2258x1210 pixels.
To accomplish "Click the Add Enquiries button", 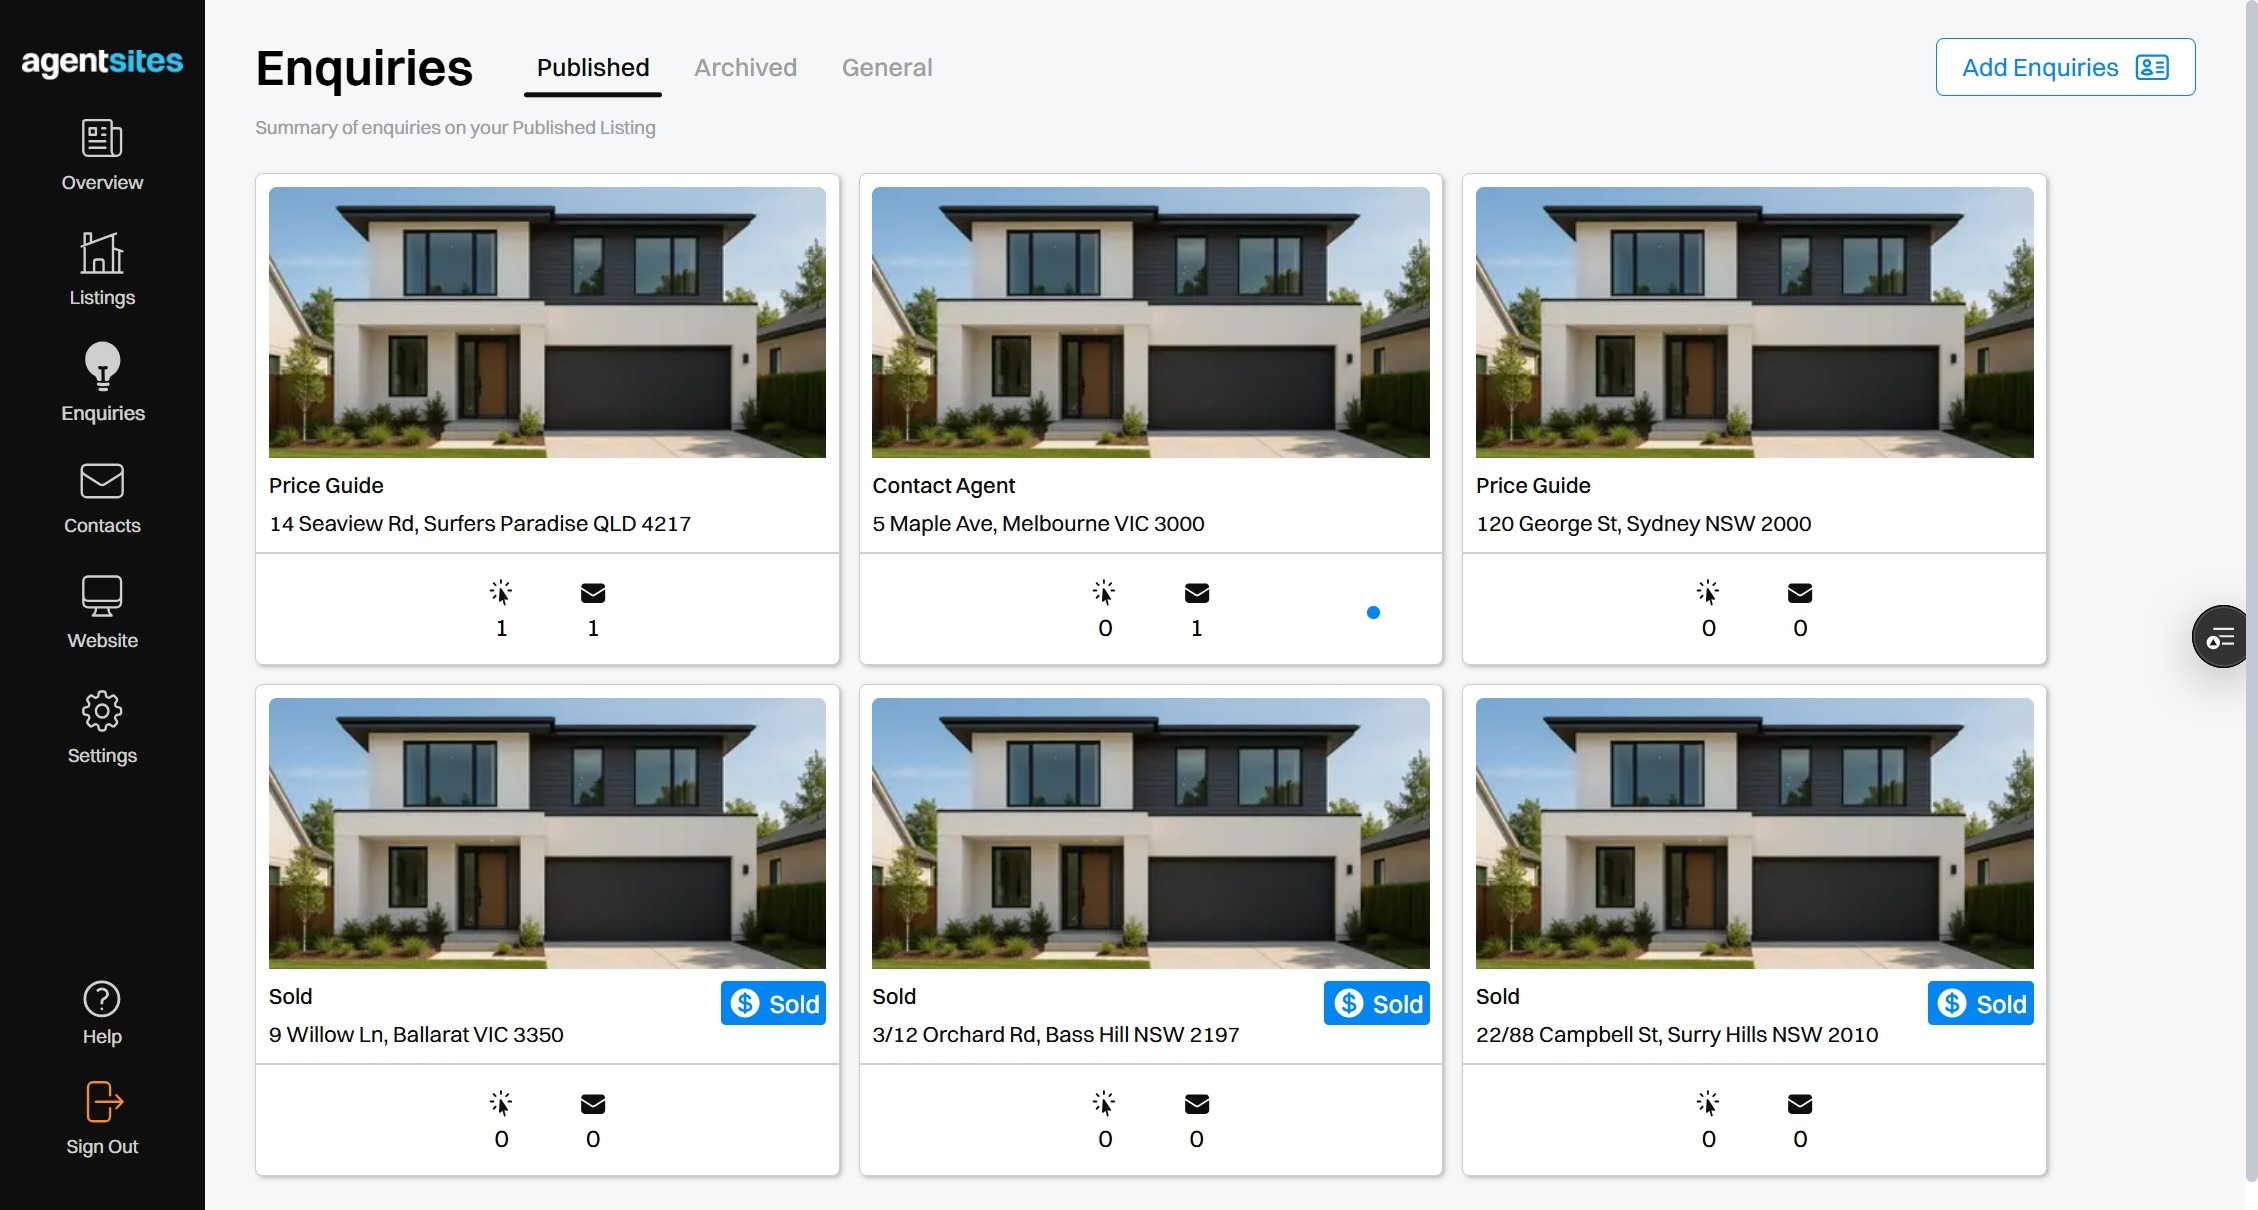I will pos(2065,67).
